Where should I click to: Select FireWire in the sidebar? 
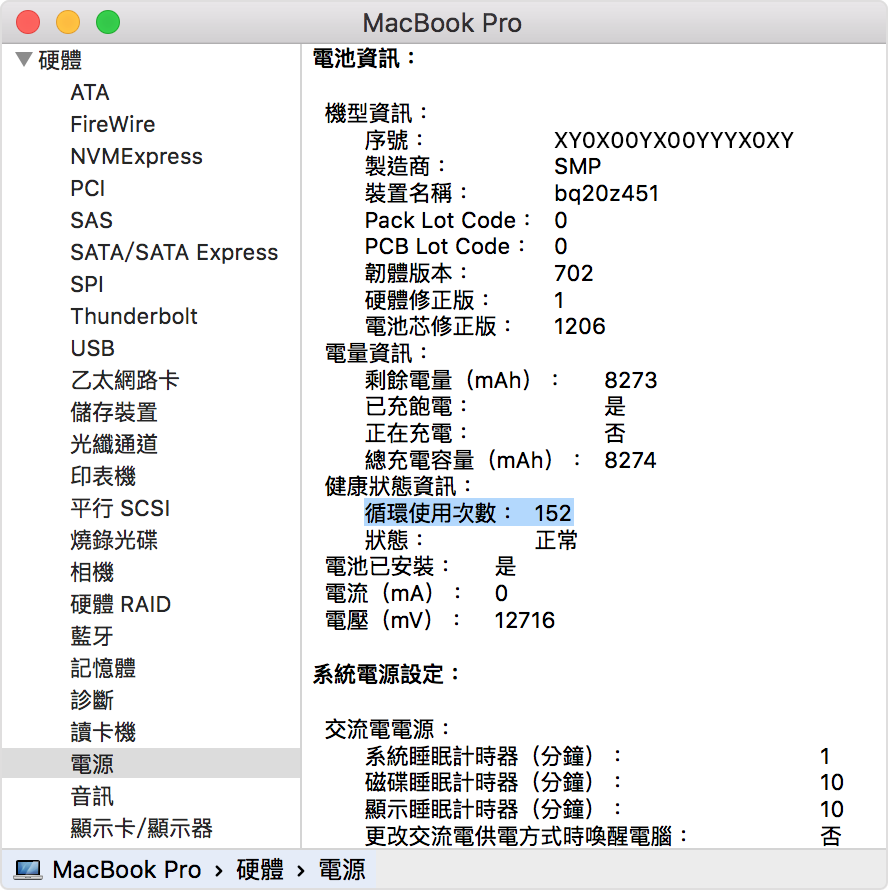(x=112, y=124)
